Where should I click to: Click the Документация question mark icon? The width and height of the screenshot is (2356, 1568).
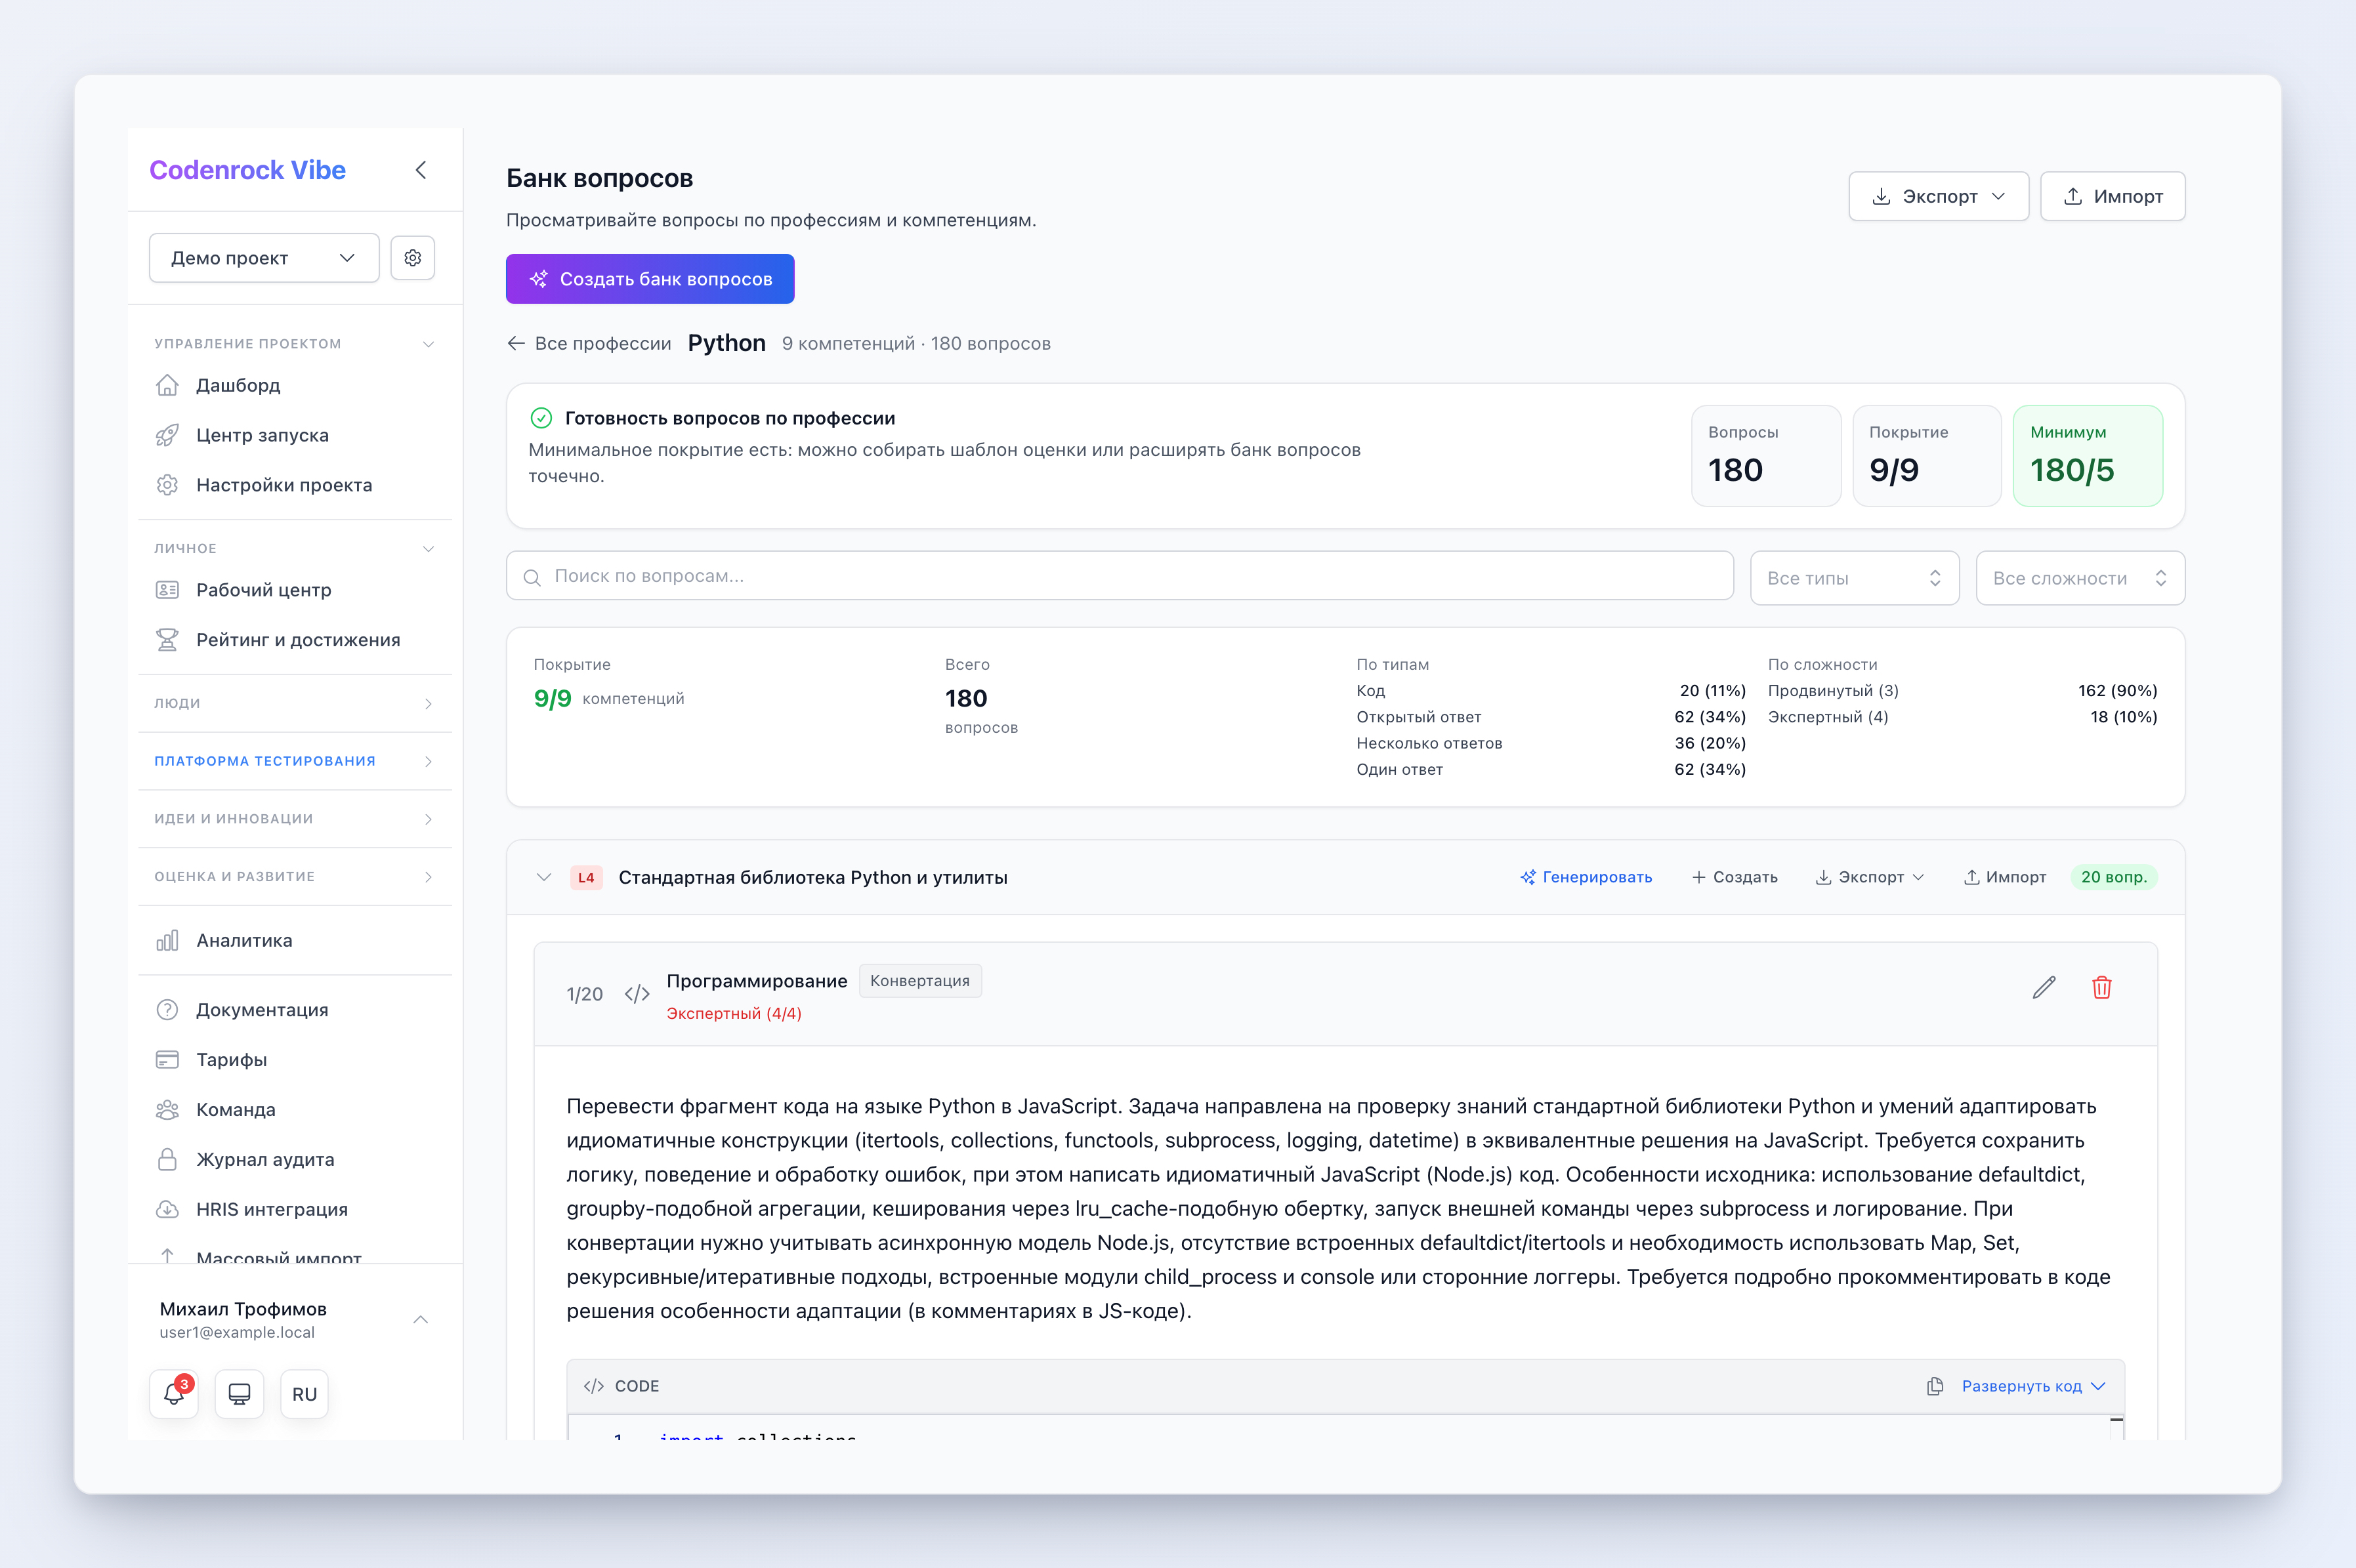tap(167, 1010)
